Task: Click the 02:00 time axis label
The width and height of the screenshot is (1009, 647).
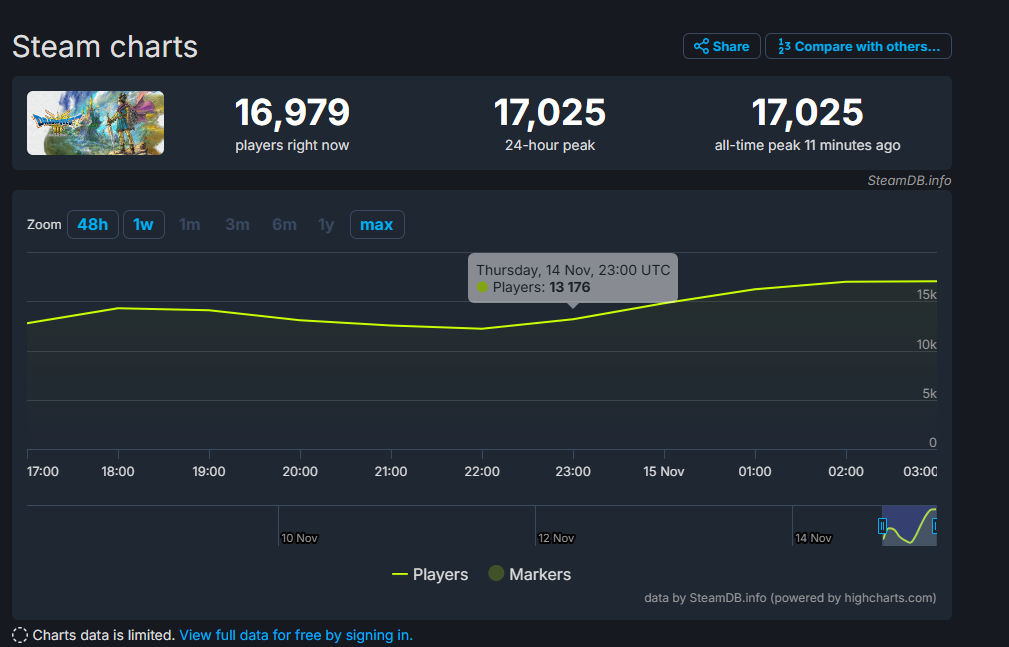Action: 846,471
